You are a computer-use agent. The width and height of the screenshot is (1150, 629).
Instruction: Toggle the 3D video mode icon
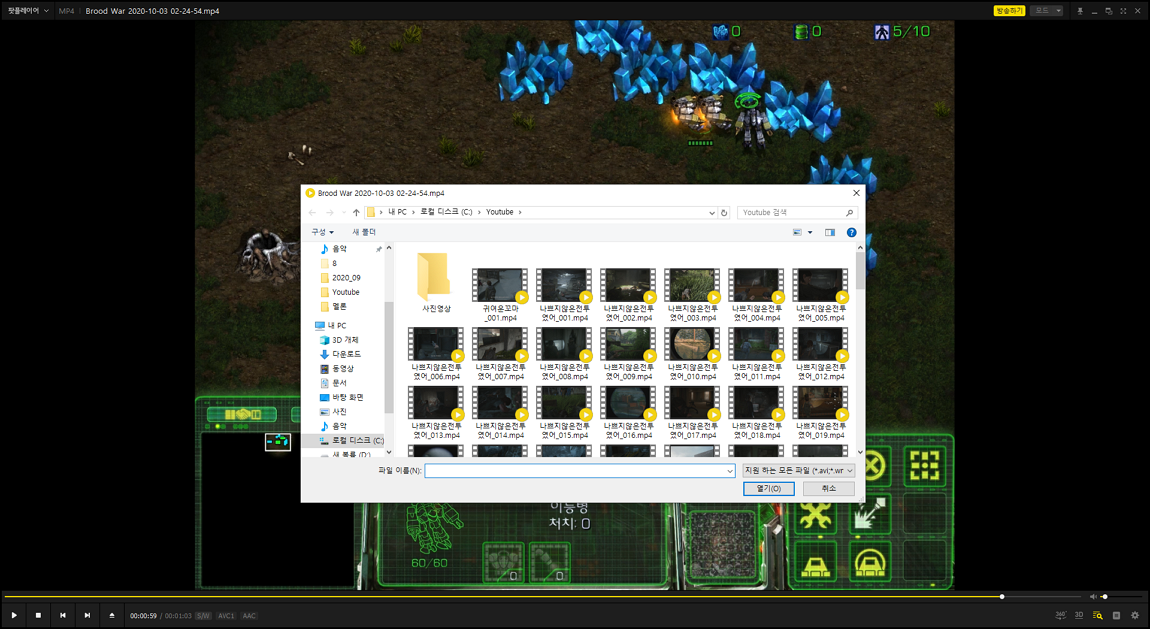click(x=1079, y=615)
